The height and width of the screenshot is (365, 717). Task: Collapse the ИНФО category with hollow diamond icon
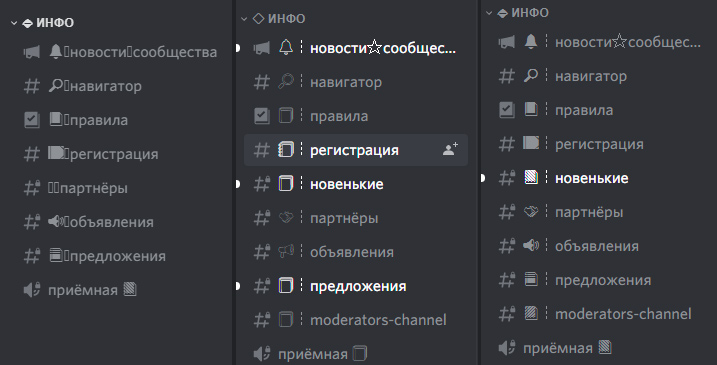coord(273,19)
